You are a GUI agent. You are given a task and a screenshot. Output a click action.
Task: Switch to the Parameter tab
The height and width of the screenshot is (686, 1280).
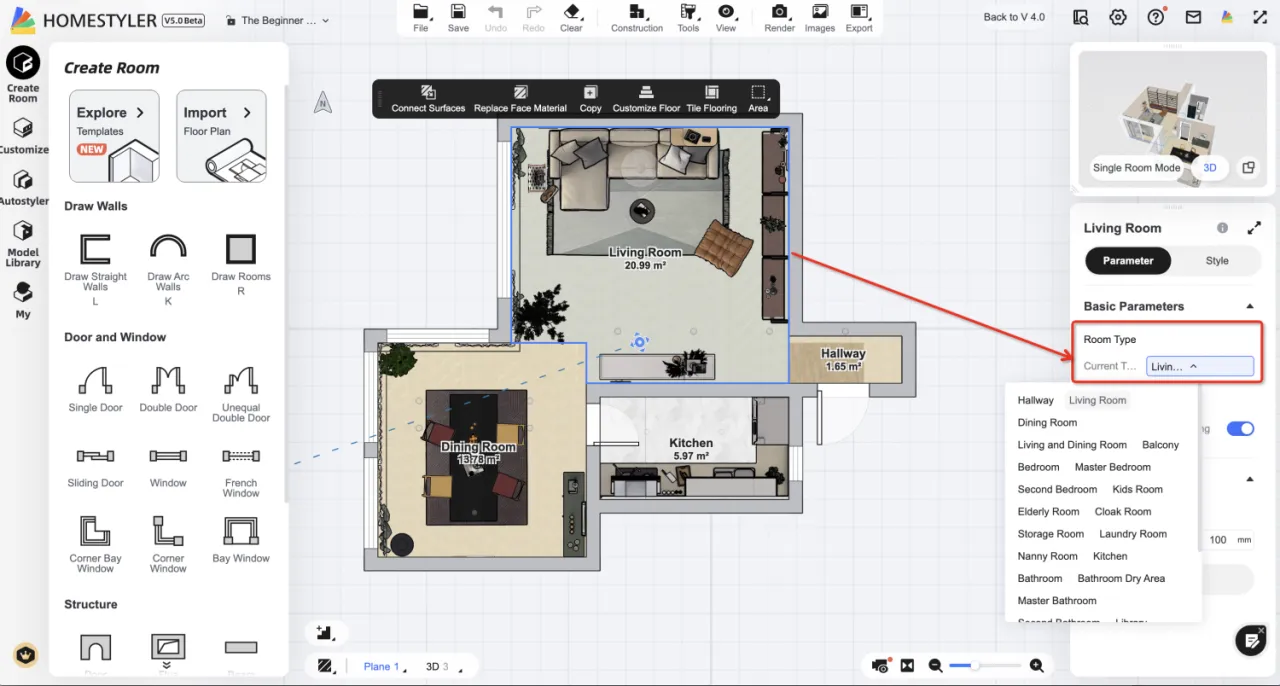(x=1128, y=261)
